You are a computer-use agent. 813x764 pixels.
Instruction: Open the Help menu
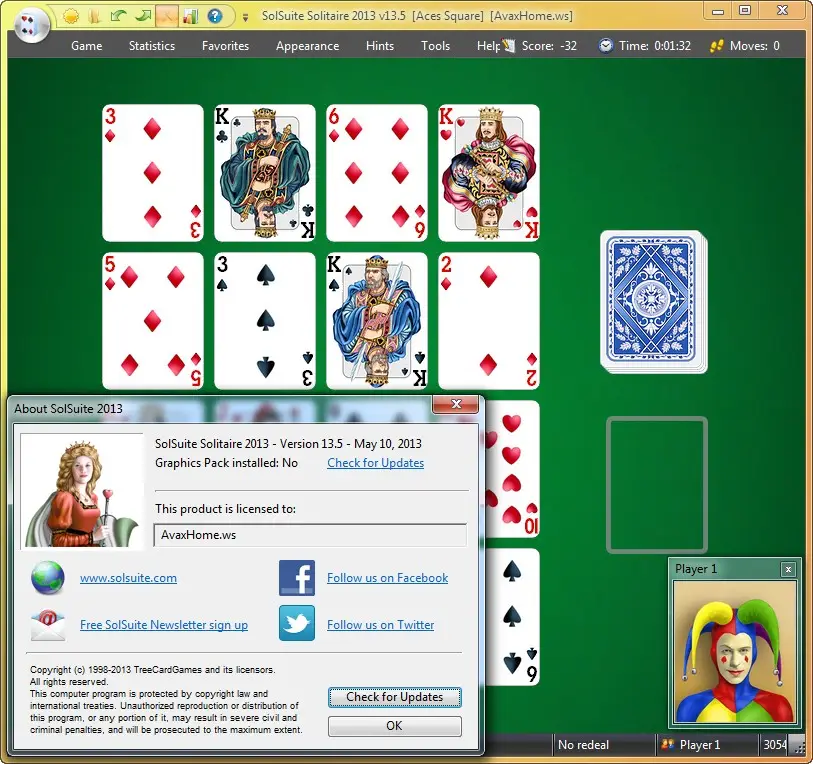coord(488,46)
